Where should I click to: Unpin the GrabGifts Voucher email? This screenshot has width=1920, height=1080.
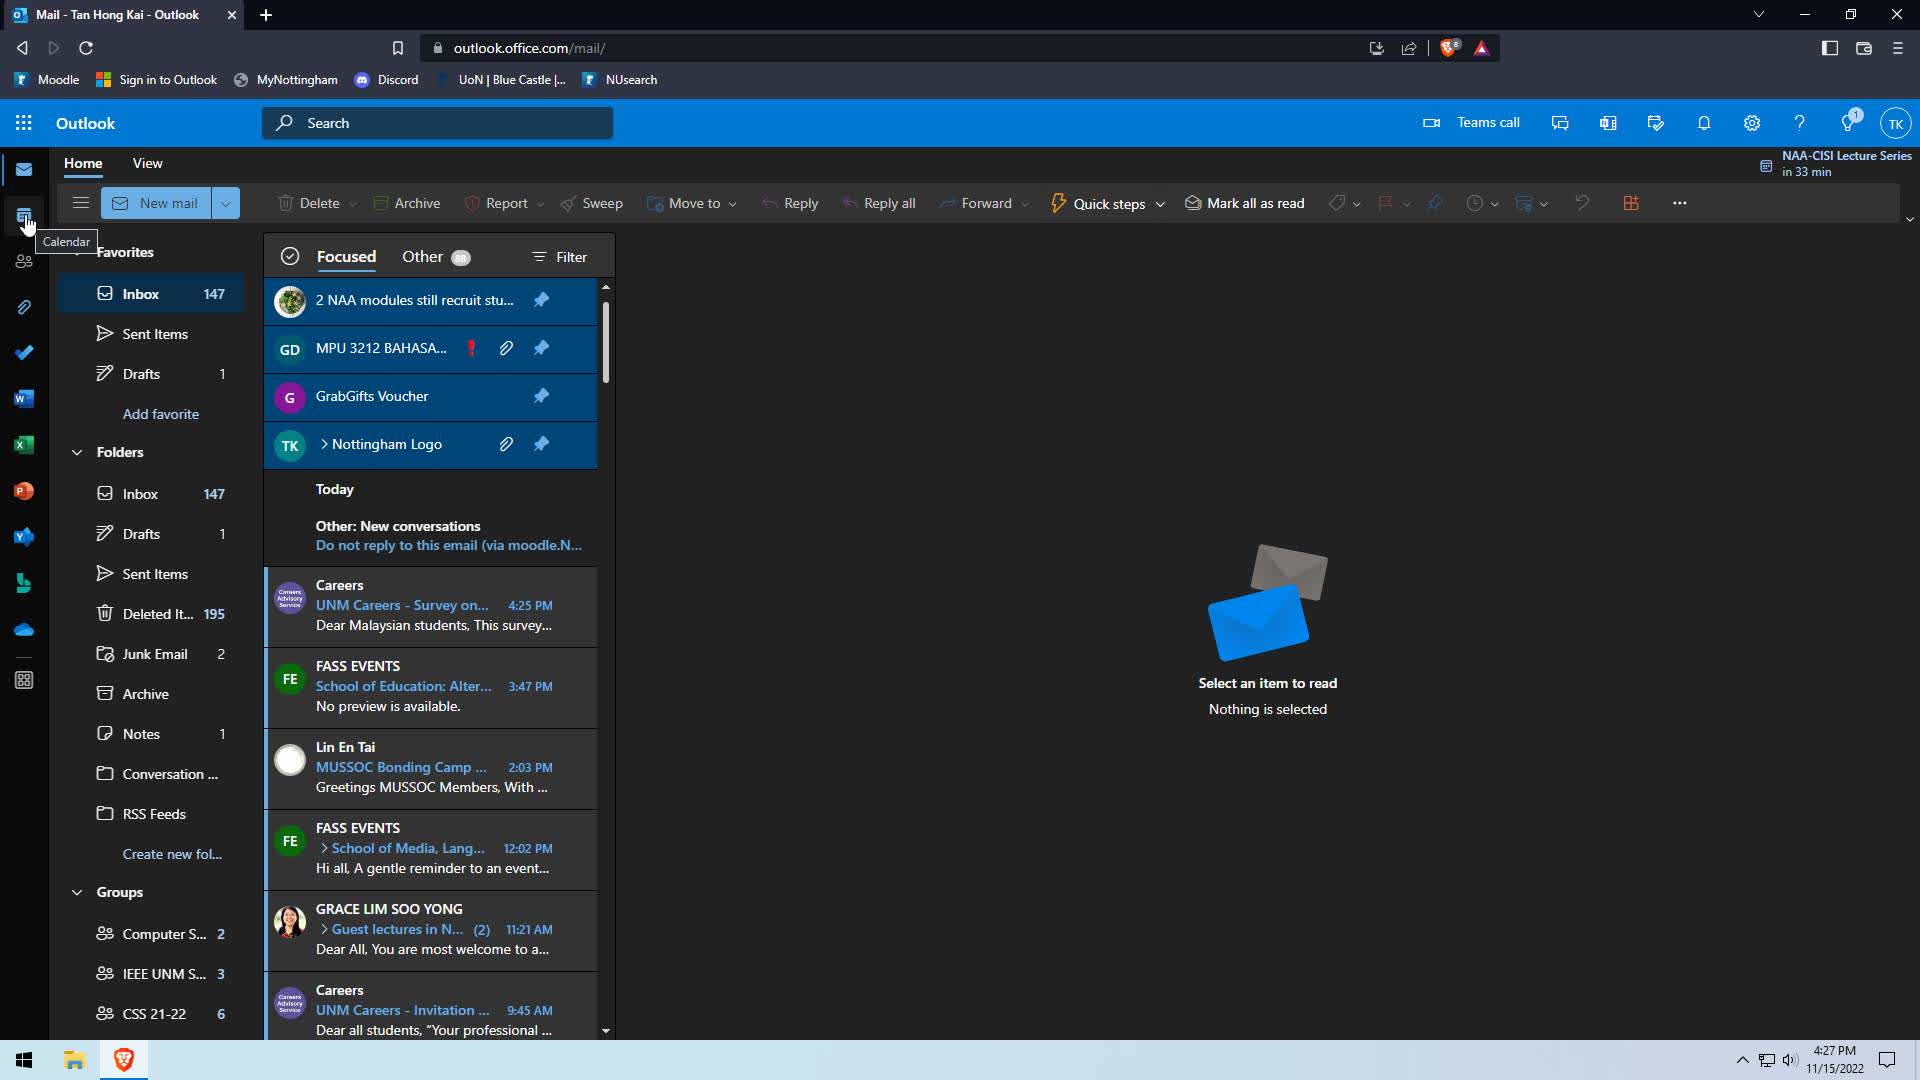[x=541, y=396]
